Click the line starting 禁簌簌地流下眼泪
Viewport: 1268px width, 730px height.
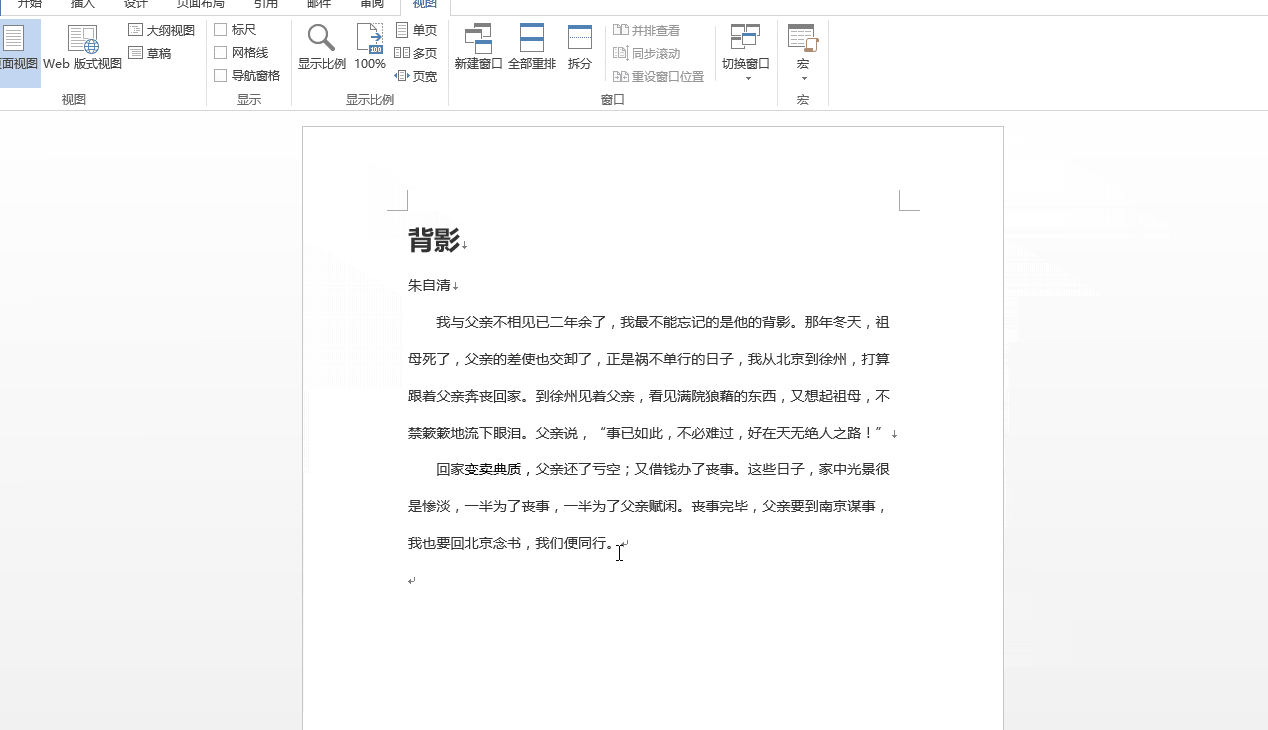(x=648, y=433)
